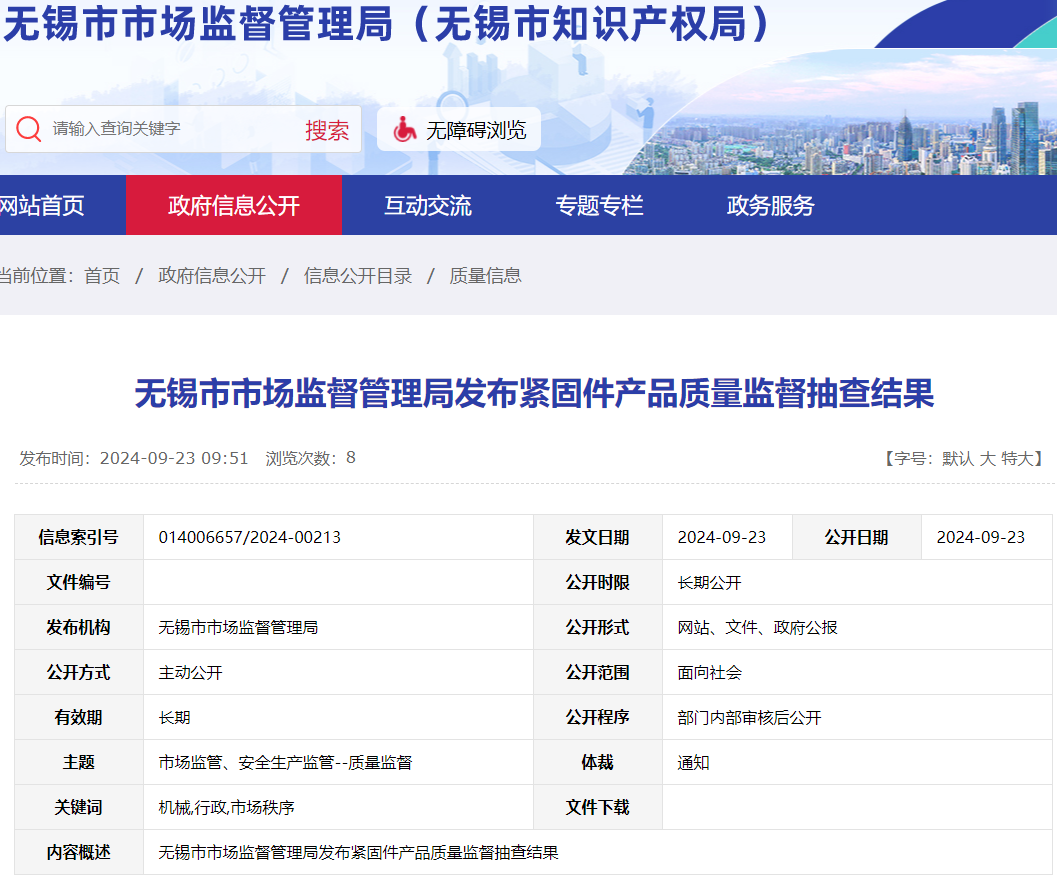
Task: Click the 信息索引号 label cell
Action: tap(79, 537)
